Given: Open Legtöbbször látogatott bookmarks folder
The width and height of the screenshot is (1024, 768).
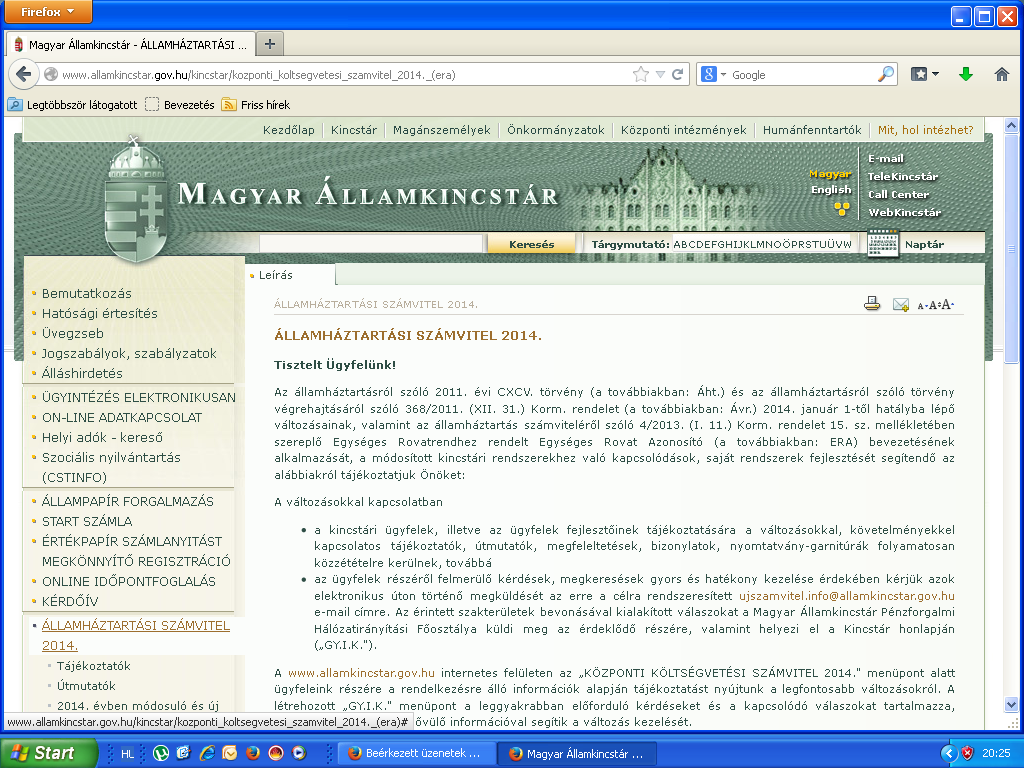Looking at the screenshot, I should 73,104.
